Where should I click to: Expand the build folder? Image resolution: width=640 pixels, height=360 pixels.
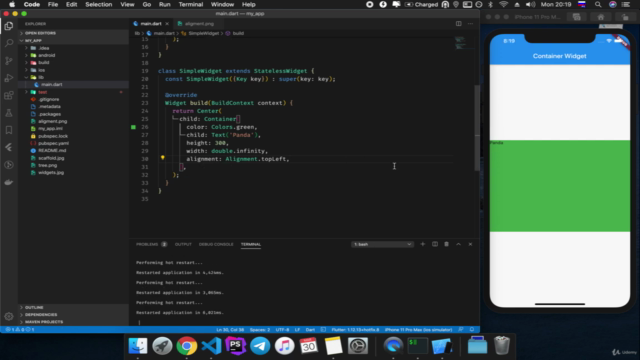tap(43, 62)
